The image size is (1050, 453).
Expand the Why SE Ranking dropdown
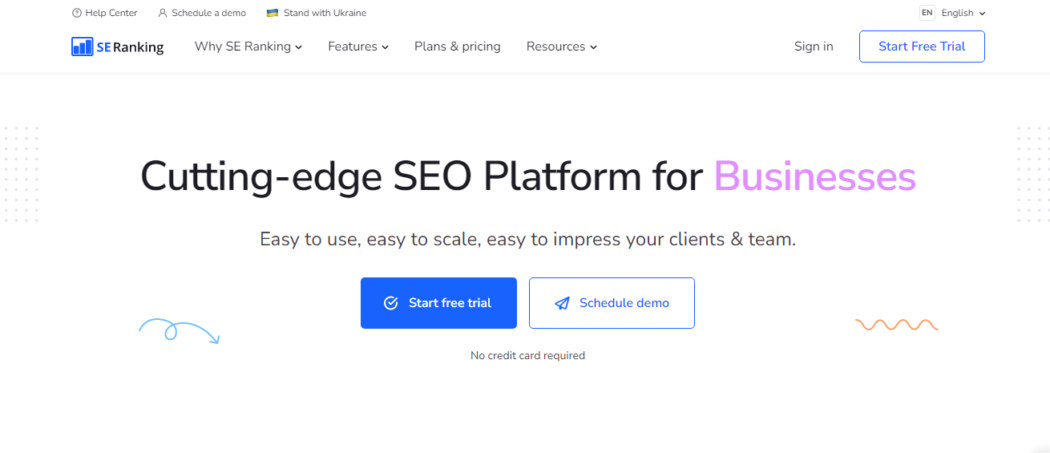click(248, 46)
